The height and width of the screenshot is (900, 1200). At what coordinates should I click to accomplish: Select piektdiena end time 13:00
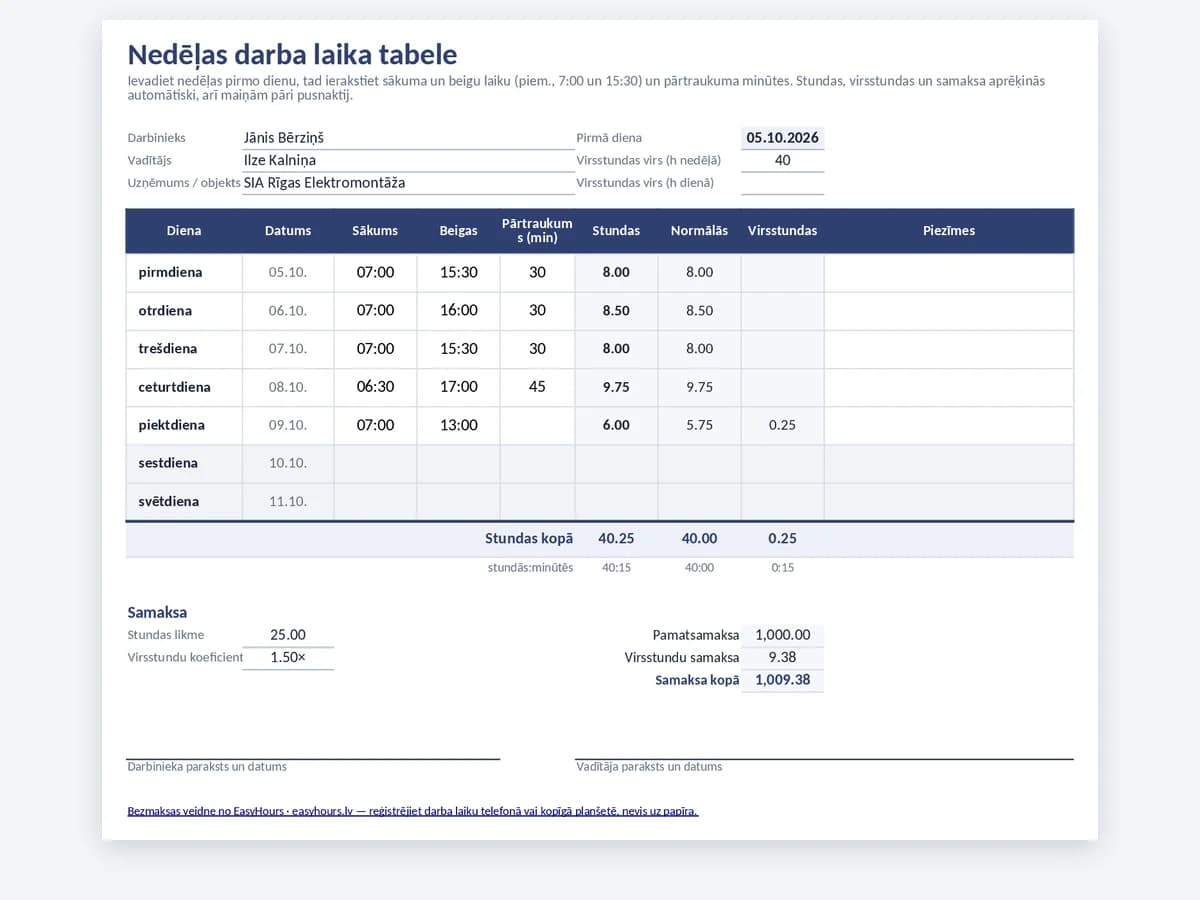(x=458, y=425)
